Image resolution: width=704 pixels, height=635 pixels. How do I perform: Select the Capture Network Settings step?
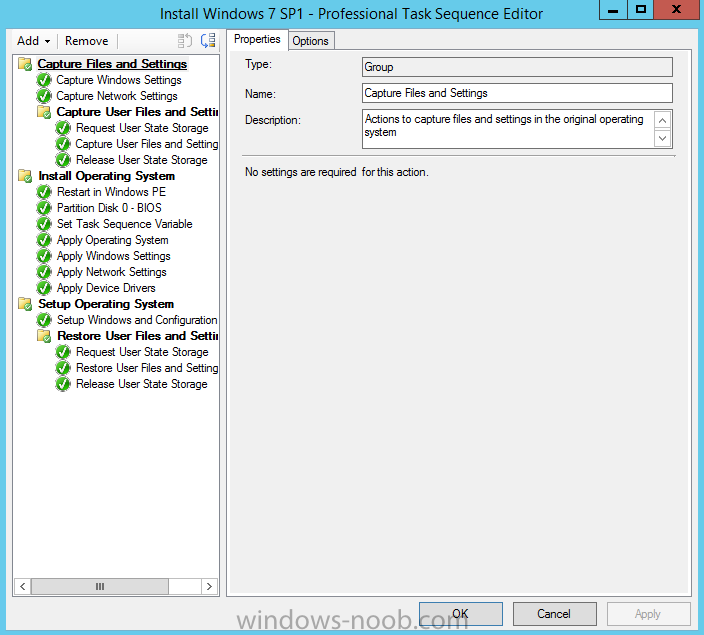point(117,96)
